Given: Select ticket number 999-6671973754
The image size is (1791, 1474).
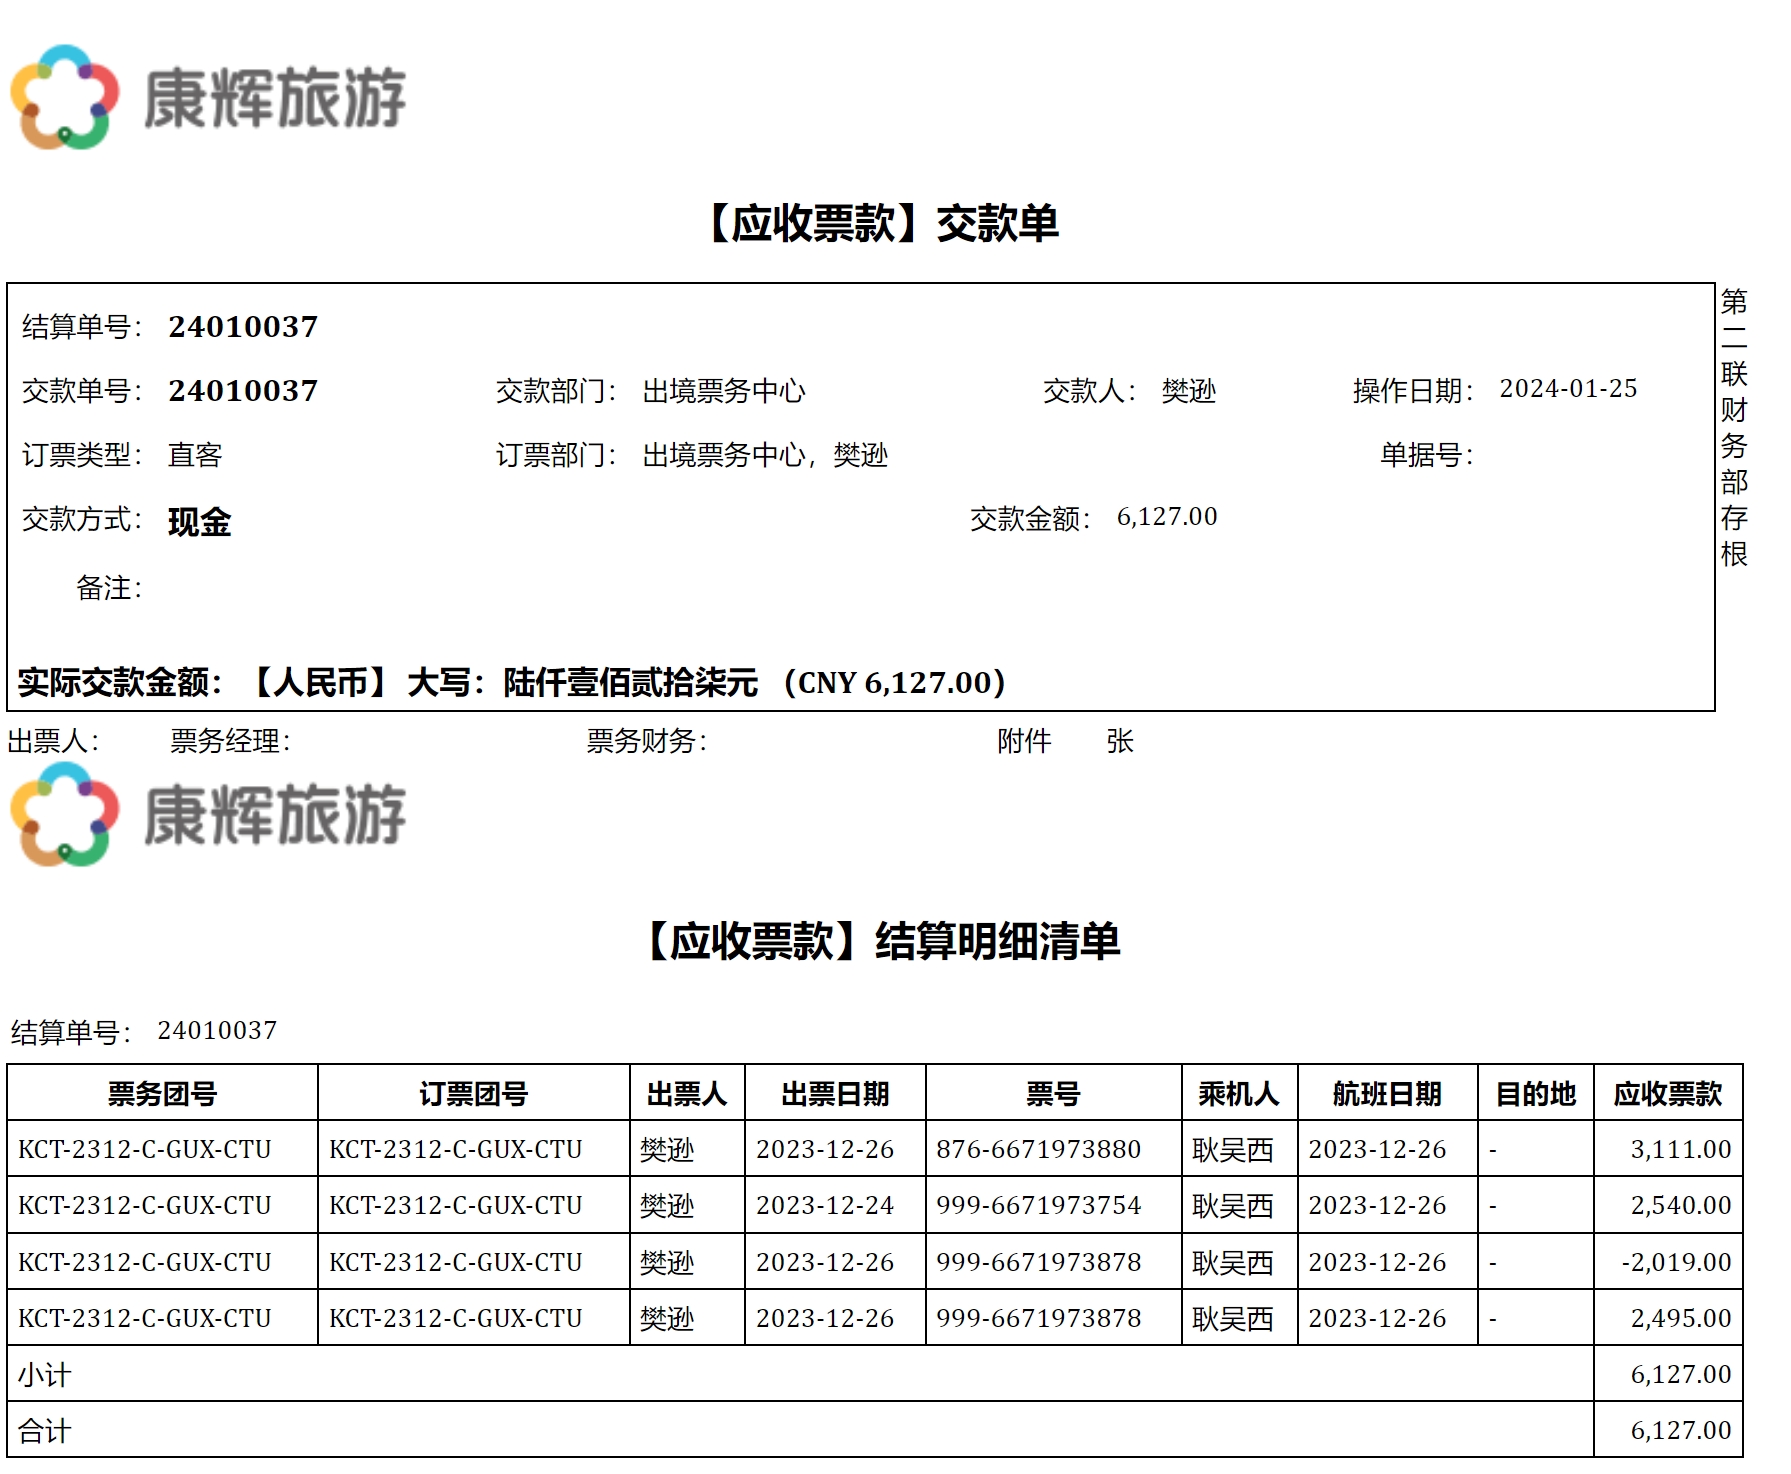Looking at the screenshot, I should pos(1038,1206).
